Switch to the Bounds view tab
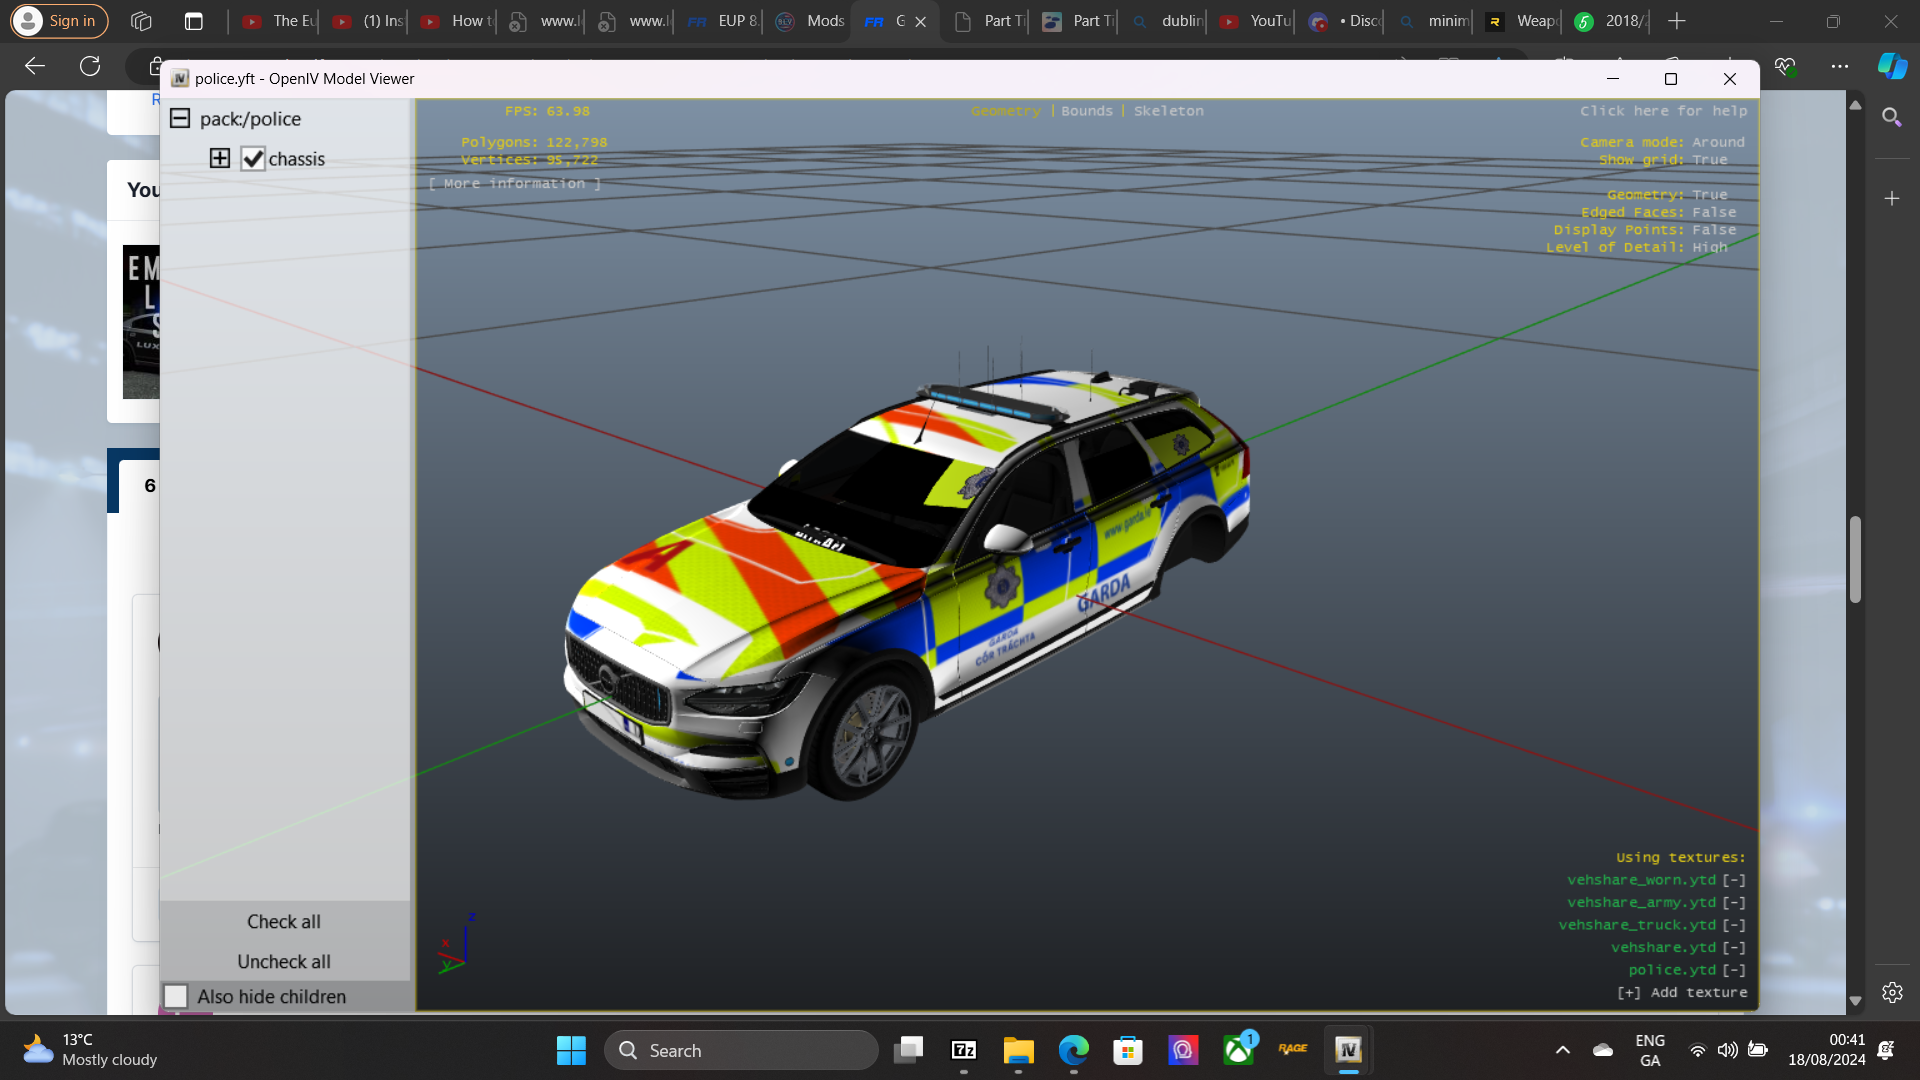Viewport: 1920px width, 1080px height. click(1087, 111)
